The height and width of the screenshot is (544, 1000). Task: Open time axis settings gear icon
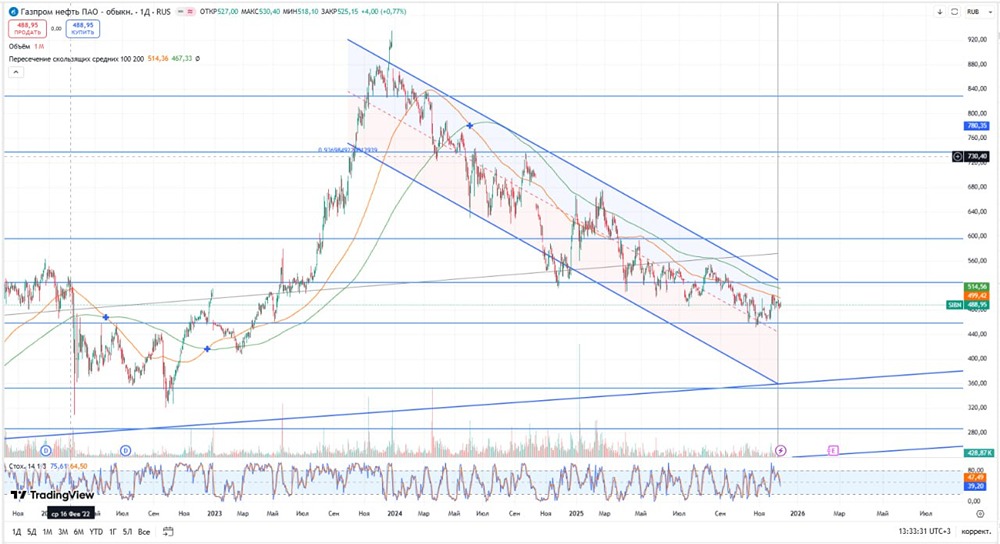[x=980, y=513]
